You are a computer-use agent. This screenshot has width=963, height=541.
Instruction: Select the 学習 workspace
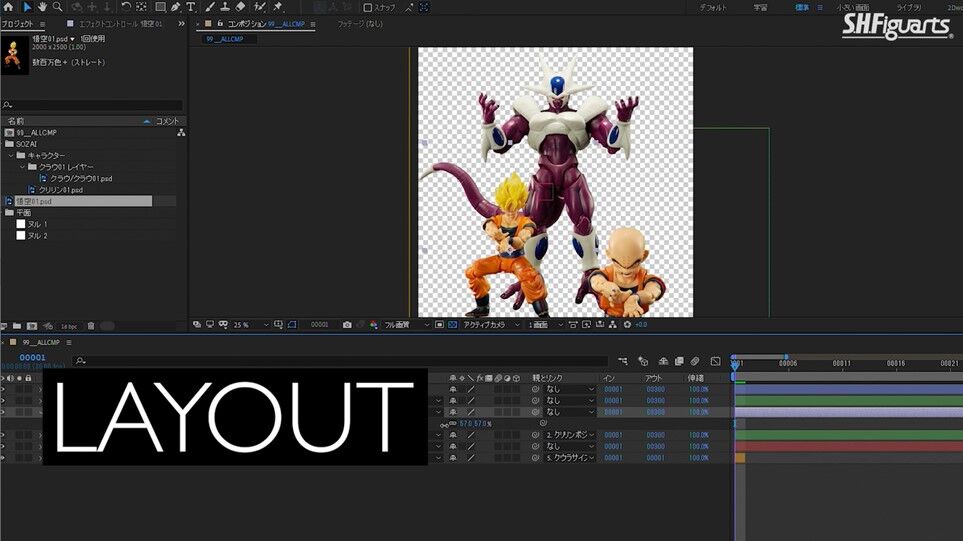point(760,7)
